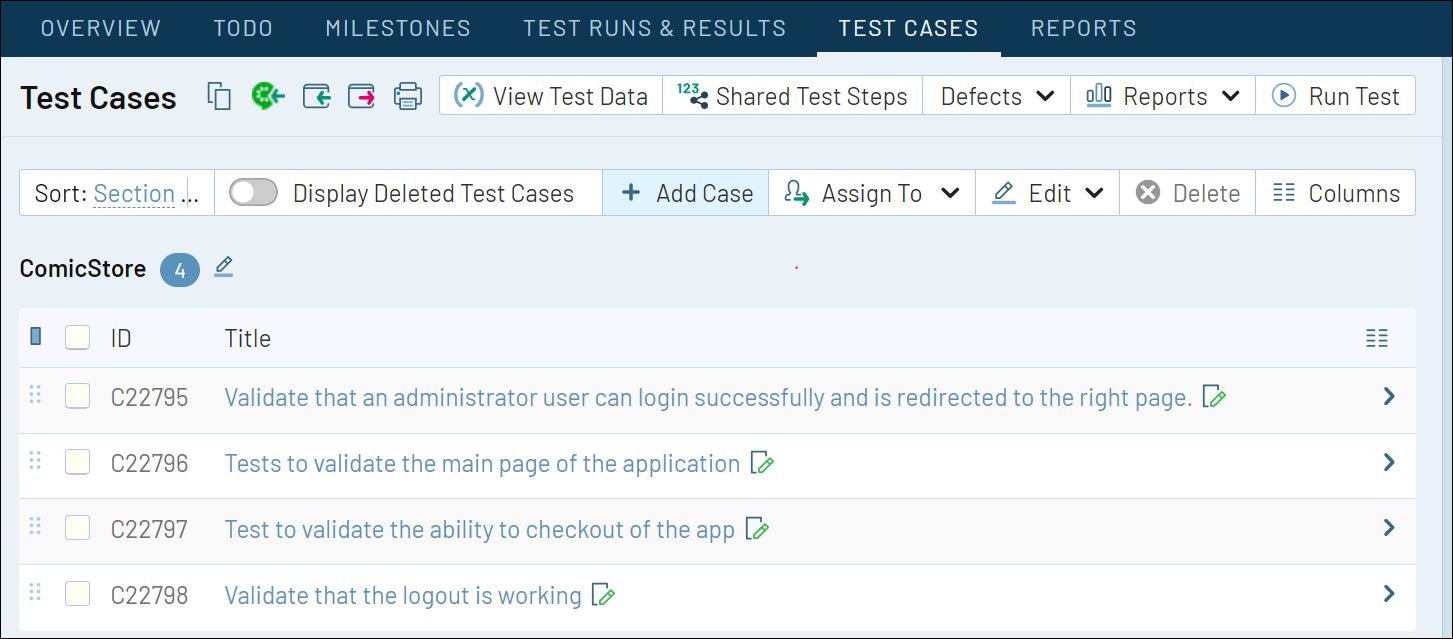
Task: Open the Edit dropdown menu
Action: coord(1046,193)
